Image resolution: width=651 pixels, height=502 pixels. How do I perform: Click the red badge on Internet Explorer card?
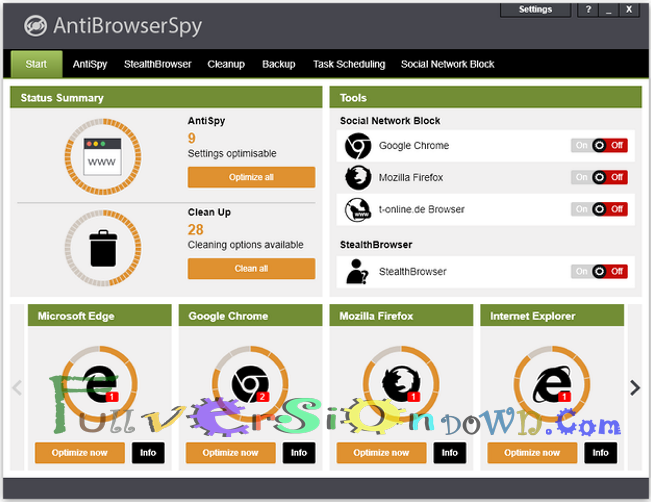564,397
